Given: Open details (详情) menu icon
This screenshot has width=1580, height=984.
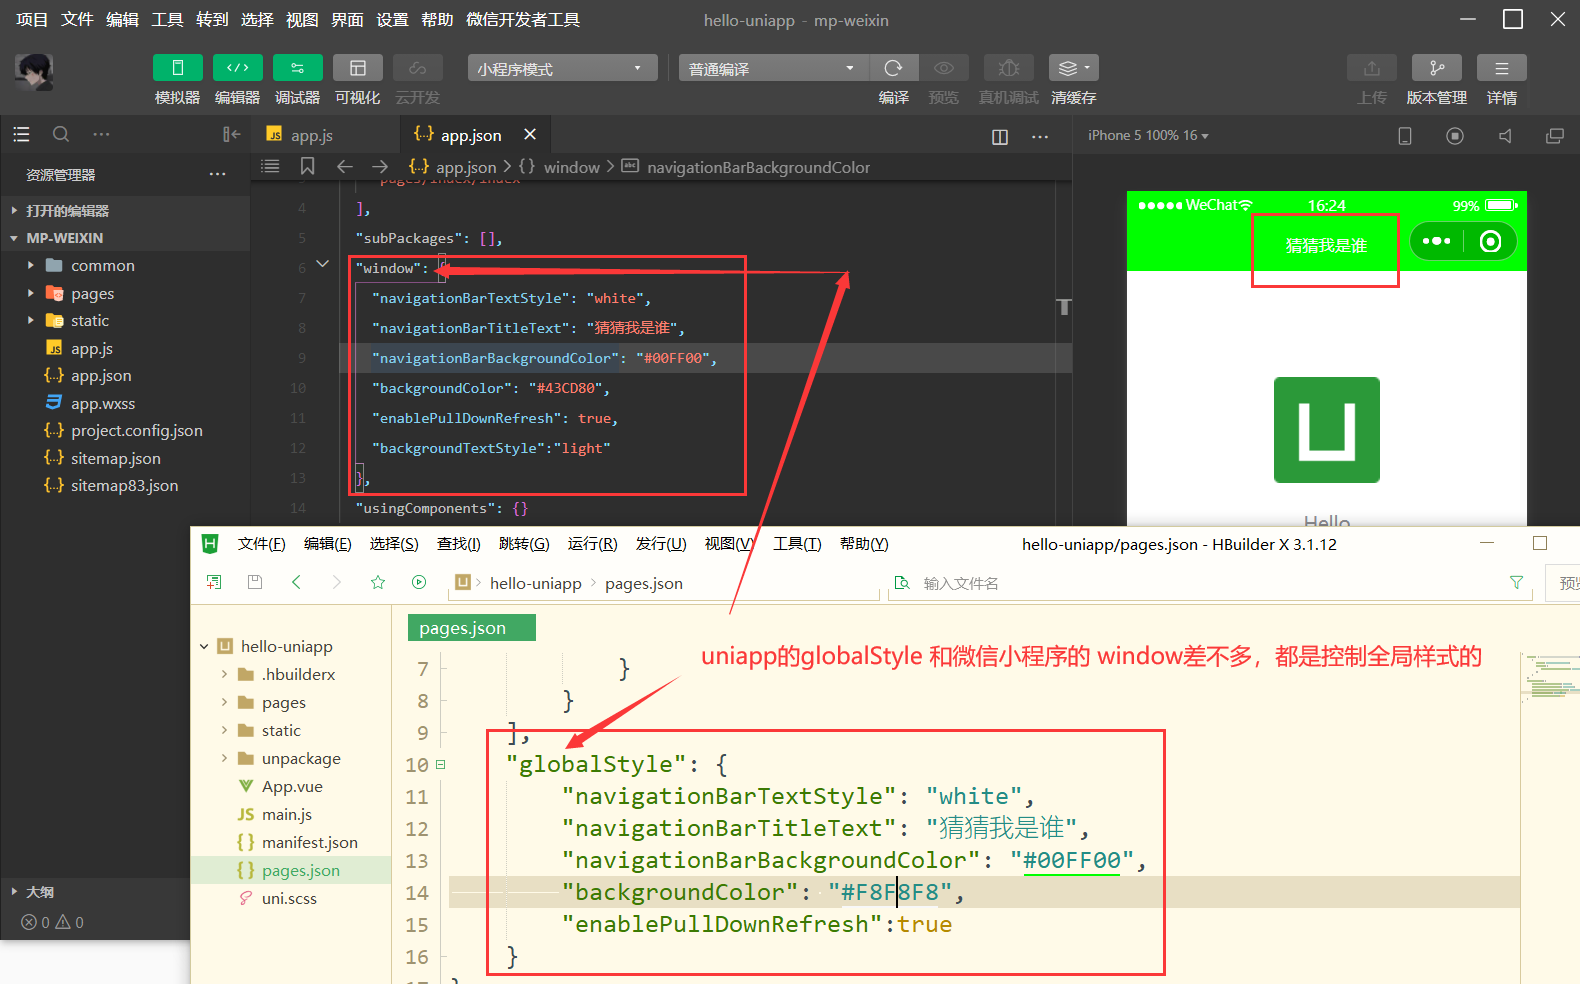Looking at the screenshot, I should 1502,67.
